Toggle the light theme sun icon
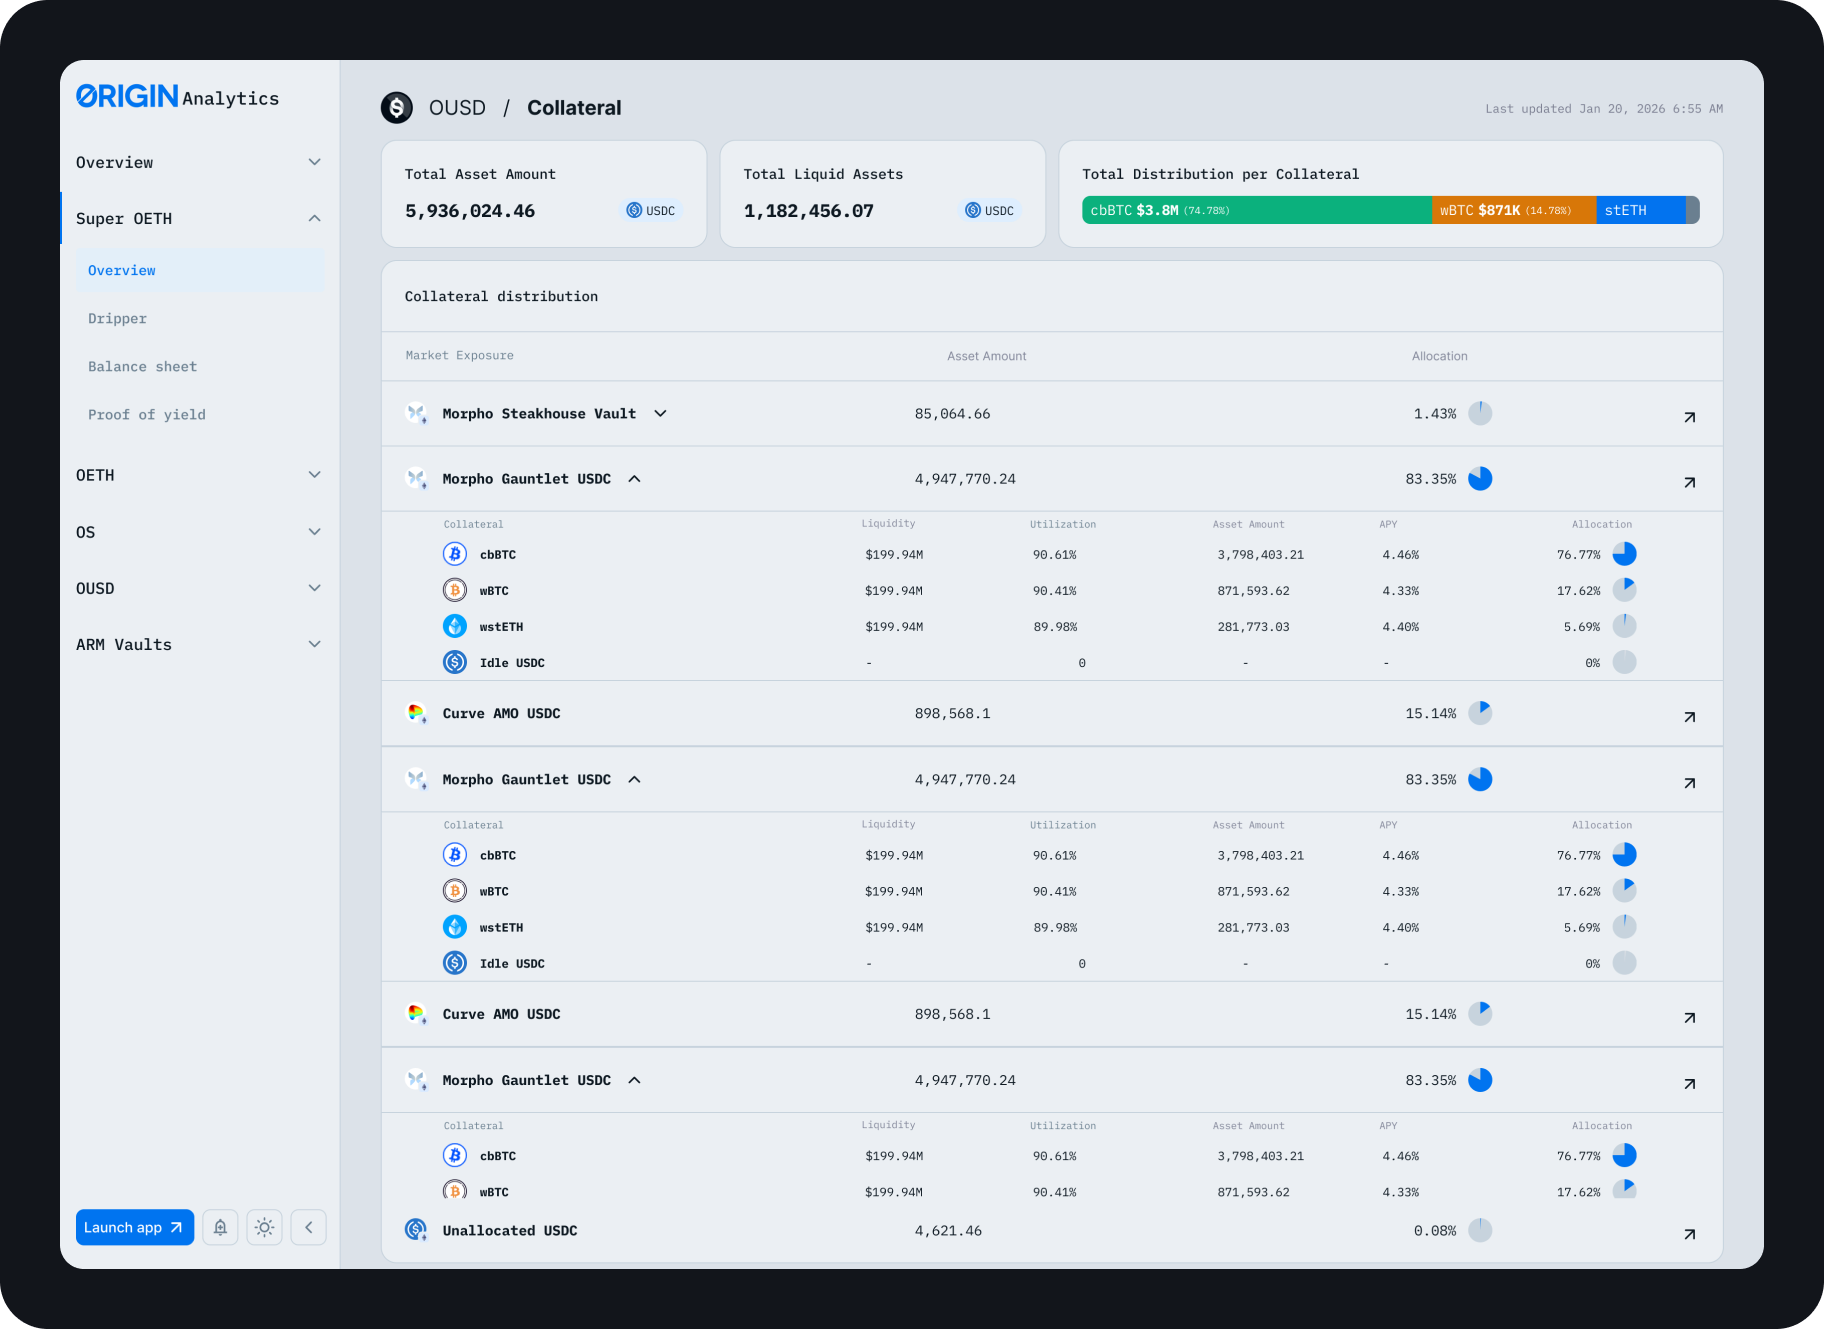The width and height of the screenshot is (1824, 1329). coord(264,1227)
